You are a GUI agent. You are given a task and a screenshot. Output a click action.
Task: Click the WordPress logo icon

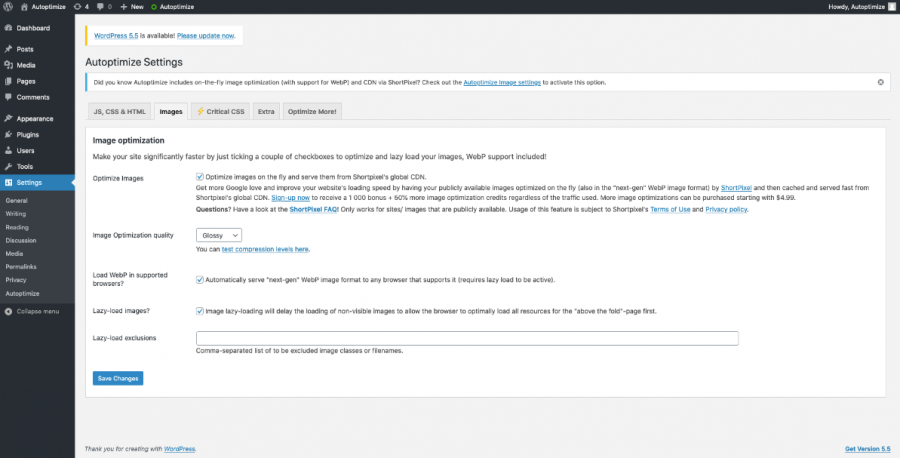8,7
